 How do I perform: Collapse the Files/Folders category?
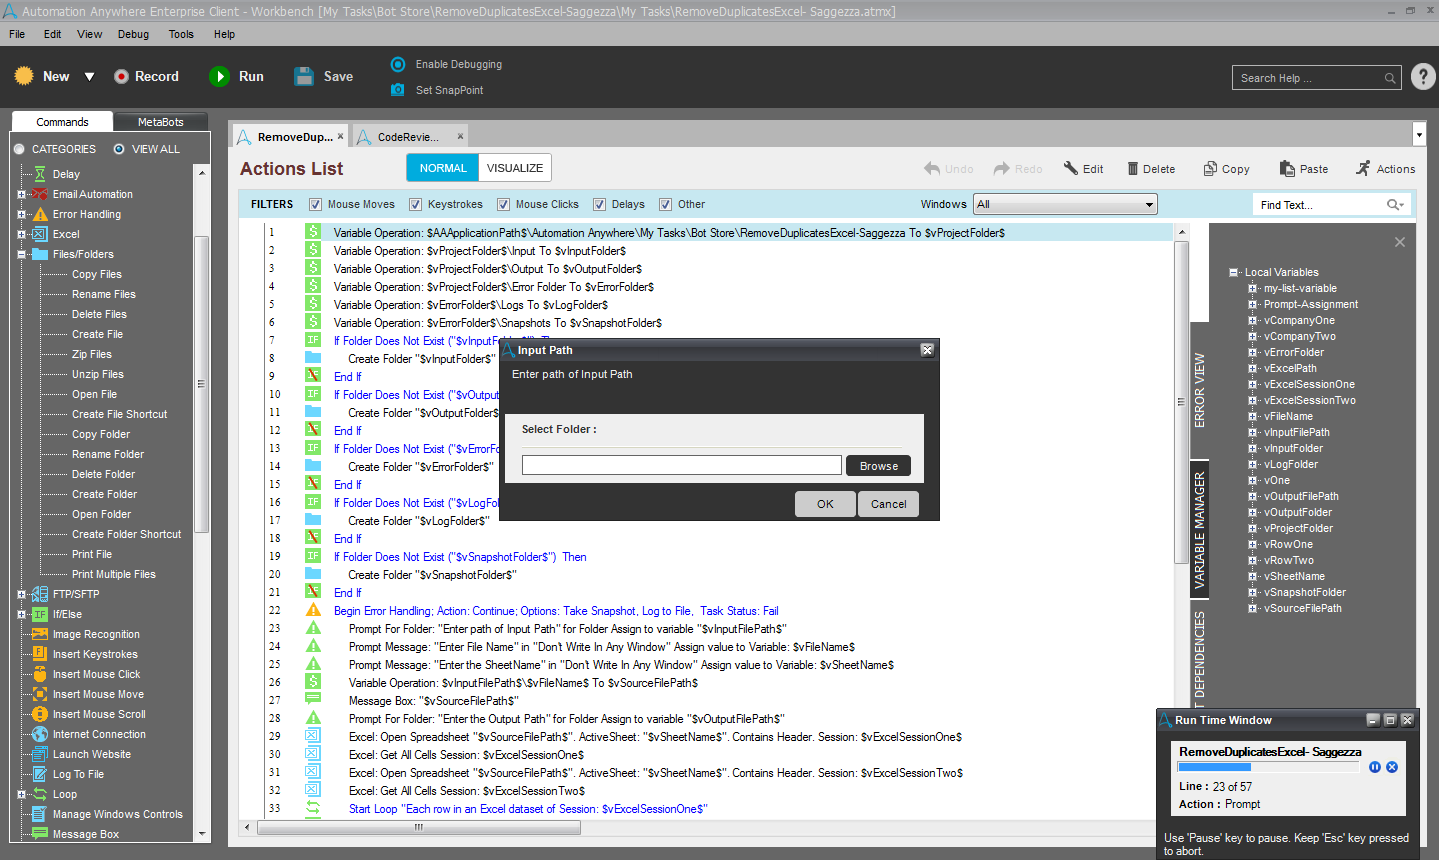[x=21, y=254]
